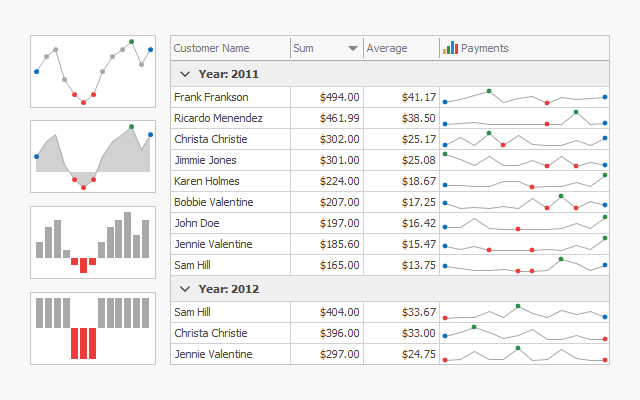Select the win-loss sparkline thumbnail
The height and width of the screenshot is (400, 640).
93,327
